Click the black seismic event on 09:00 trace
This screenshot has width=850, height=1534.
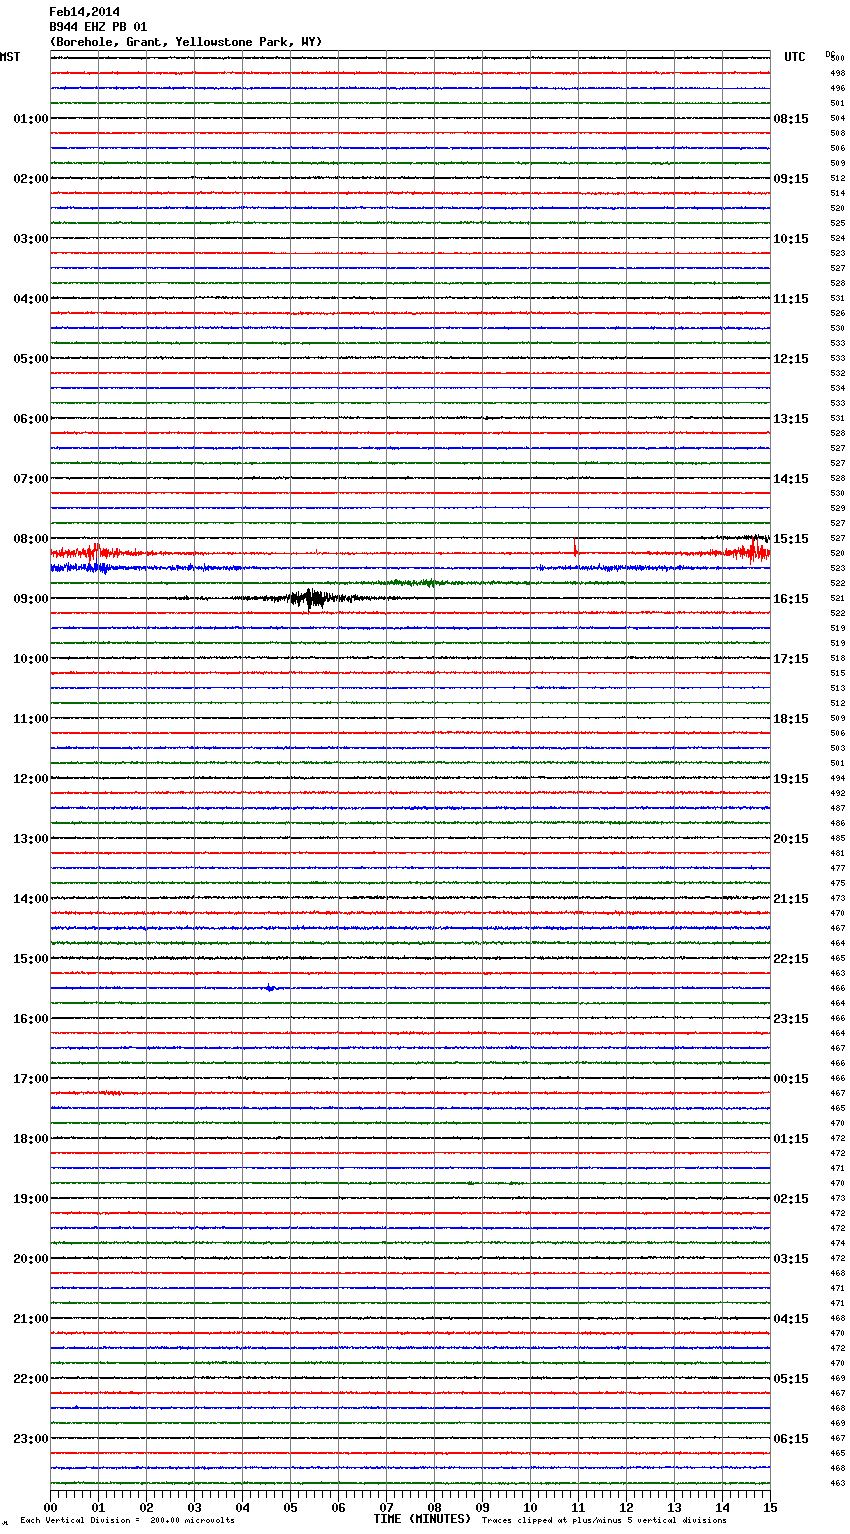[312, 599]
